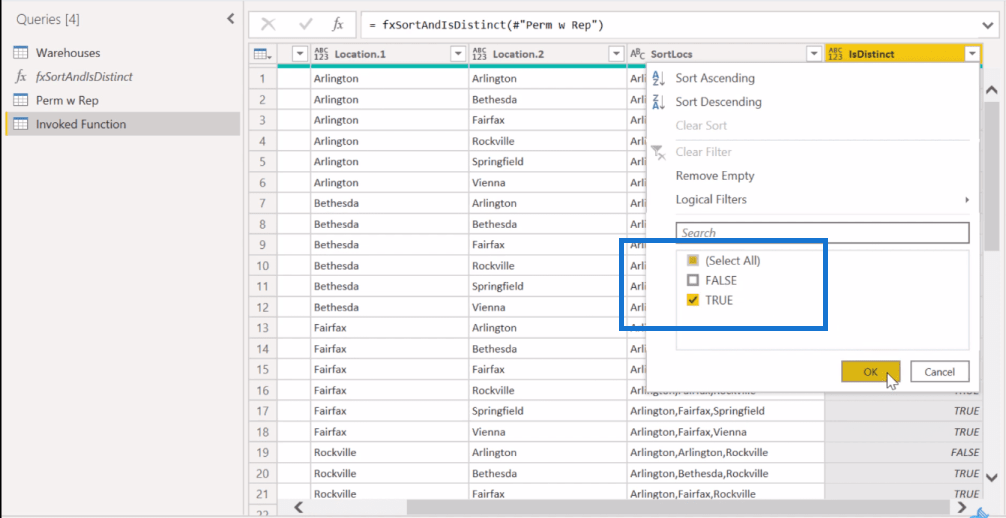Uncheck the TRUE value checkbox
This screenshot has width=1006, height=518.
(x=692, y=300)
